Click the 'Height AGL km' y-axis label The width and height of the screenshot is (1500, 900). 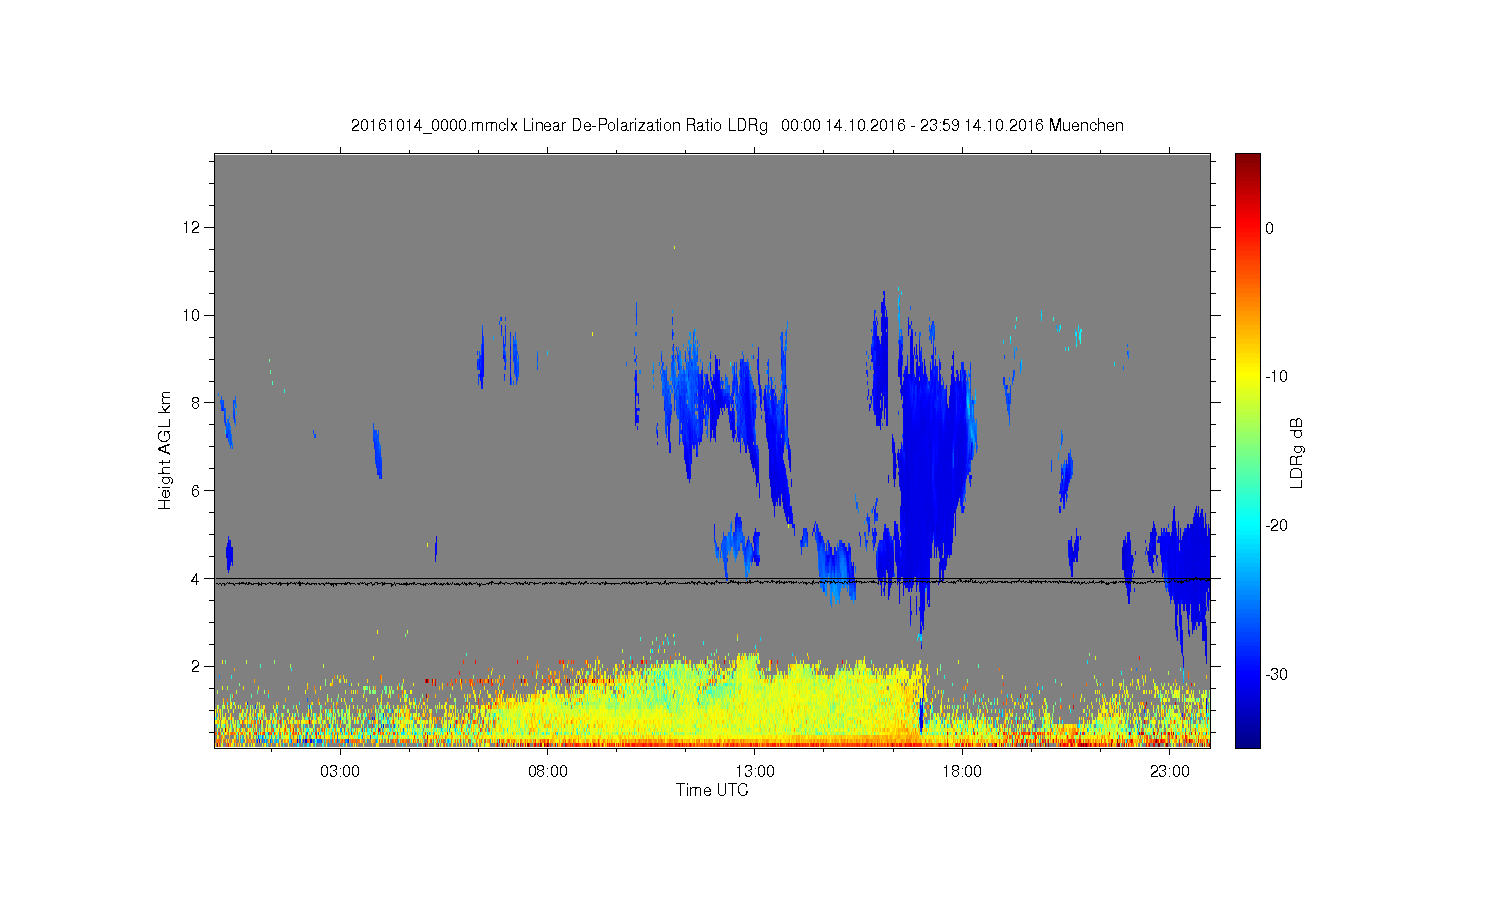[165, 450]
